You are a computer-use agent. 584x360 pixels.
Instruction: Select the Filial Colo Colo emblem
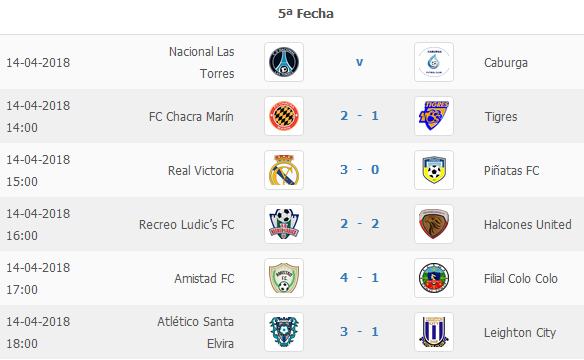coord(434,278)
